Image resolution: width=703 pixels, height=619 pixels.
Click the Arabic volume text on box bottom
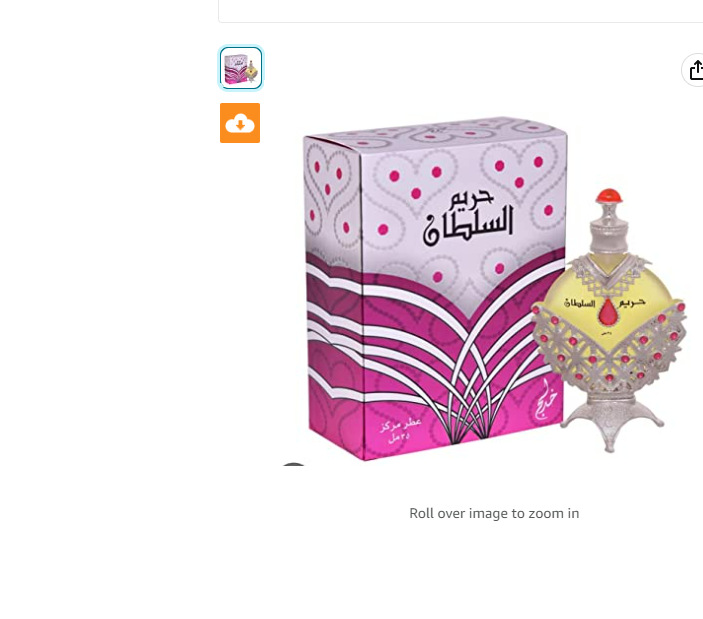click(x=400, y=431)
